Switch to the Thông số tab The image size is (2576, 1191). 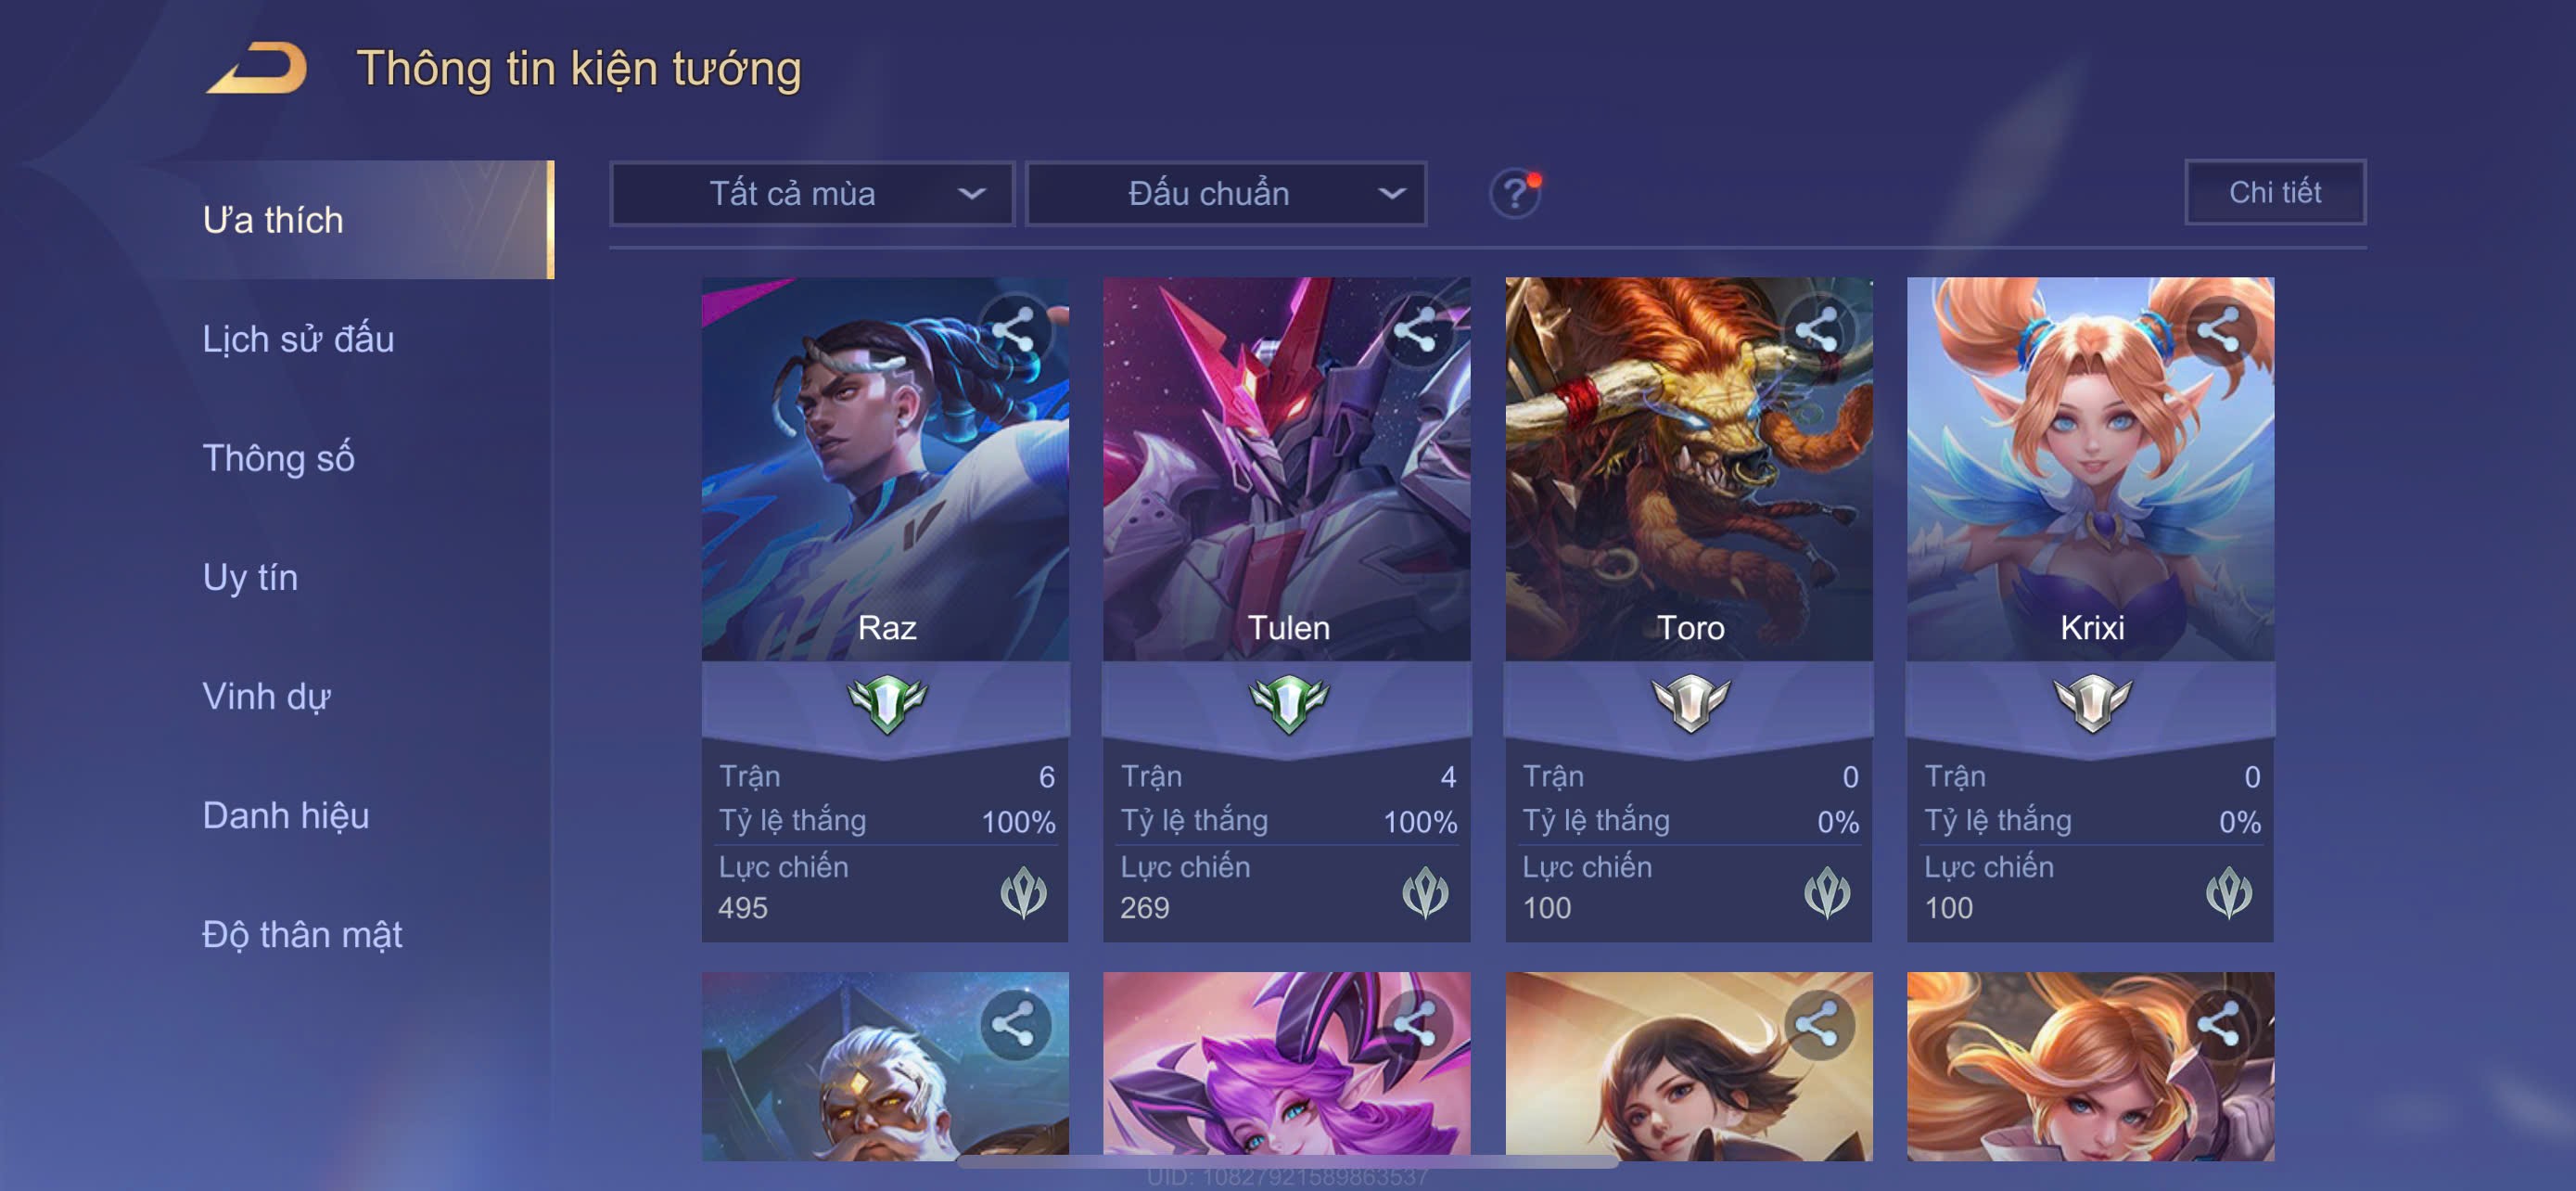point(278,458)
